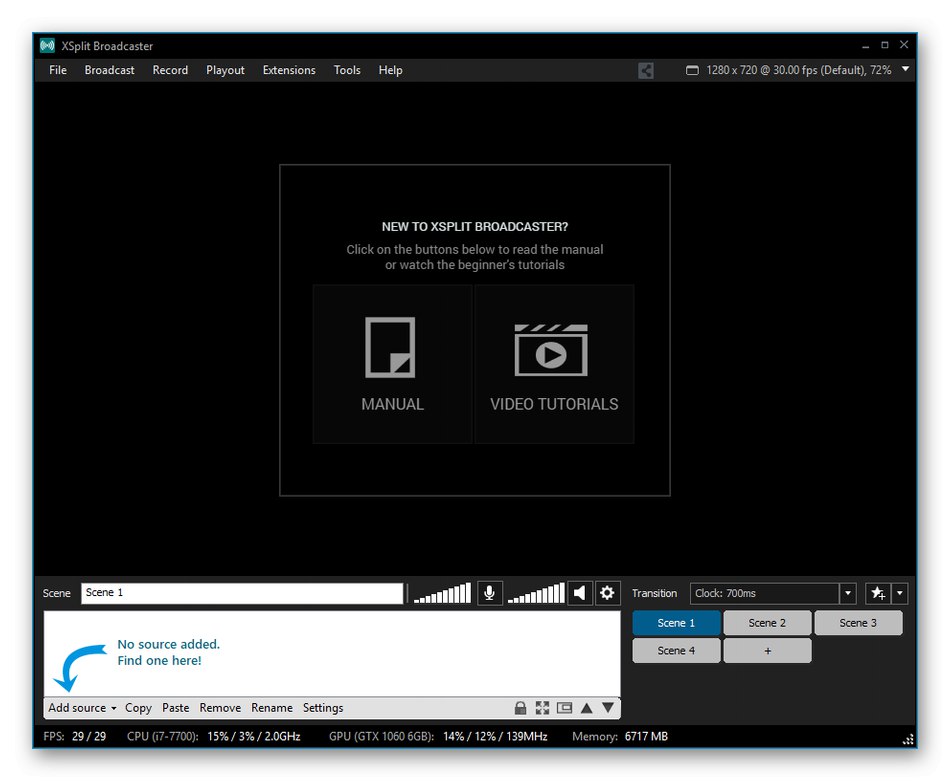Image resolution: width=950 pixels, height=781 pixels.
Task: Click the 1280 x 720 resolution text
Action: coord(799,70)
